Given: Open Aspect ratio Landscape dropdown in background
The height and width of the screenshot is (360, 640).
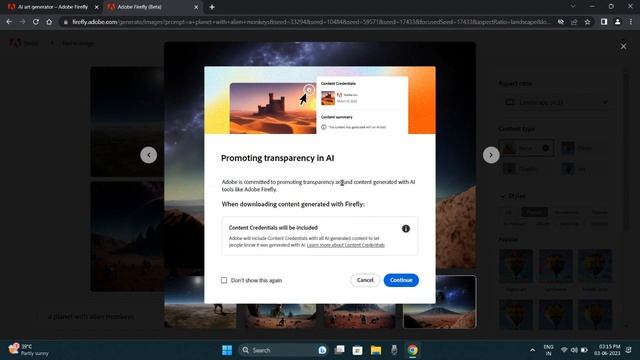Looking at the screenshot, I should (x=555, y=102).
